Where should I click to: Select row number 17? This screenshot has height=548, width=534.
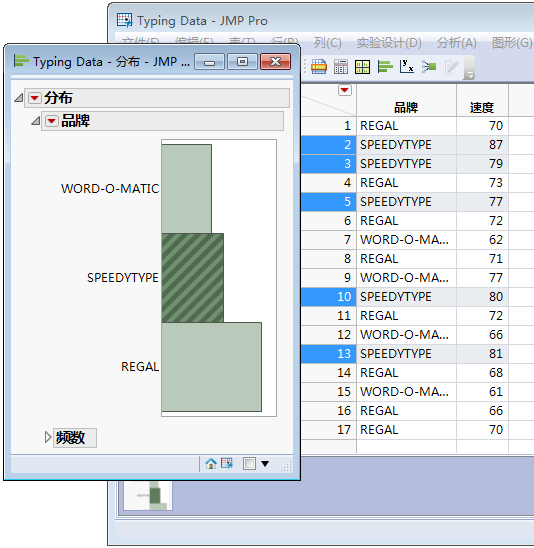[x=329, y=430]
